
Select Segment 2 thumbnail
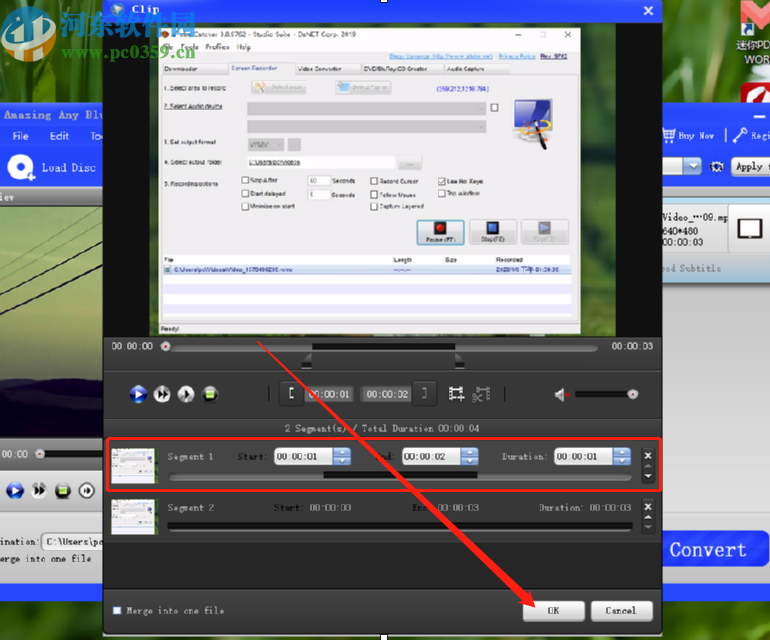pyautogui.click(x=133, y=516)
